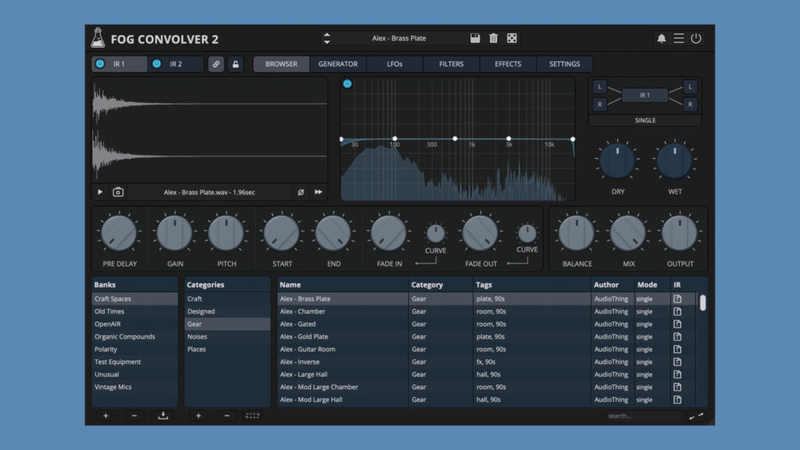Click the WET knob
The image size is (800, 450).
pos(674,161)
